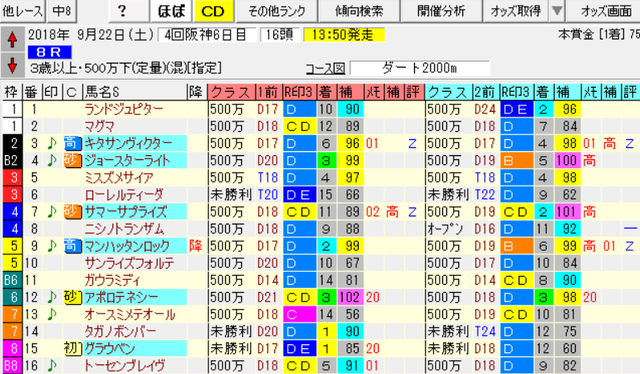Click the music note mark for マンハッタンロック
Screen dimensions: 640x374
(52, 246)
